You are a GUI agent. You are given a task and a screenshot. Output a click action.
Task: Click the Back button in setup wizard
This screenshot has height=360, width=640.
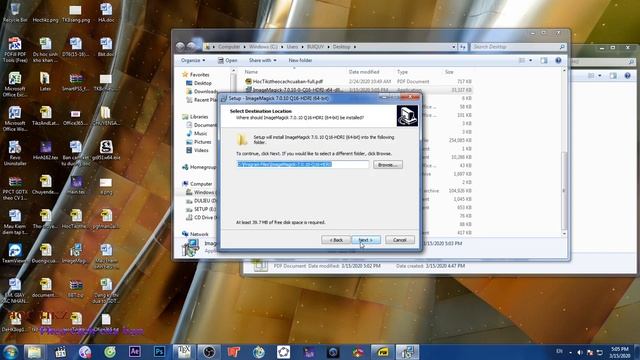(x=336, y=240)
